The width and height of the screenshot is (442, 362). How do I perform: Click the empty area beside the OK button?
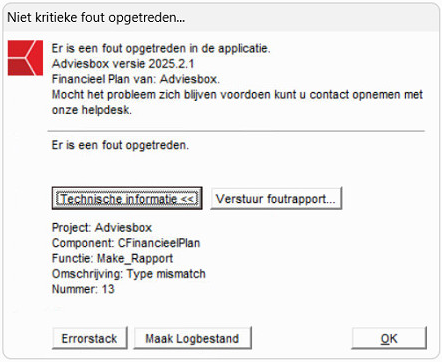pos(302,338)
